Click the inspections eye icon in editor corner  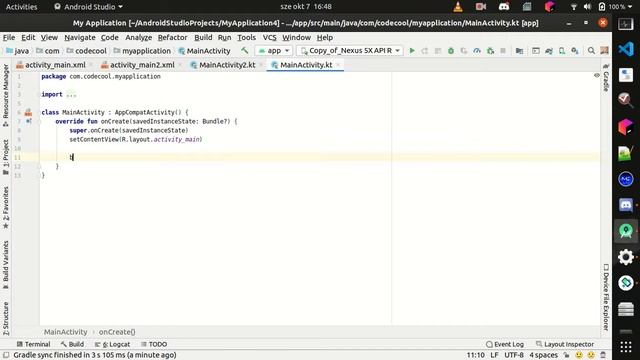pos(597,76)
